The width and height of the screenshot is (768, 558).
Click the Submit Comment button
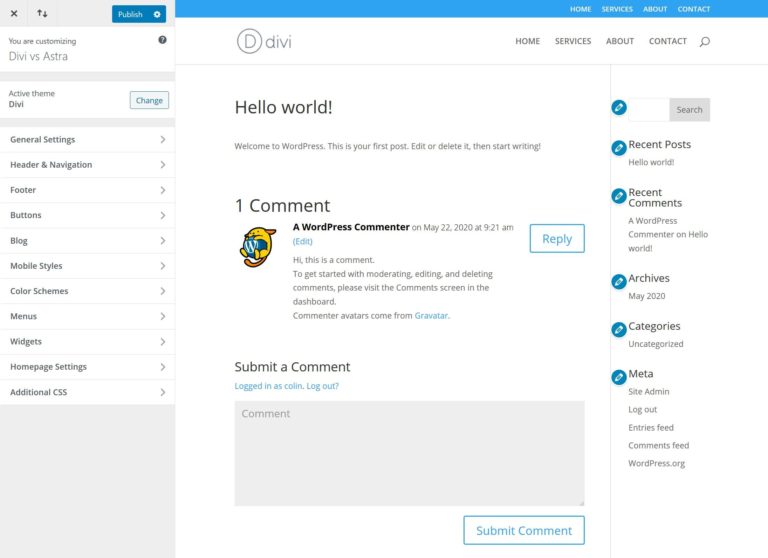524,530
